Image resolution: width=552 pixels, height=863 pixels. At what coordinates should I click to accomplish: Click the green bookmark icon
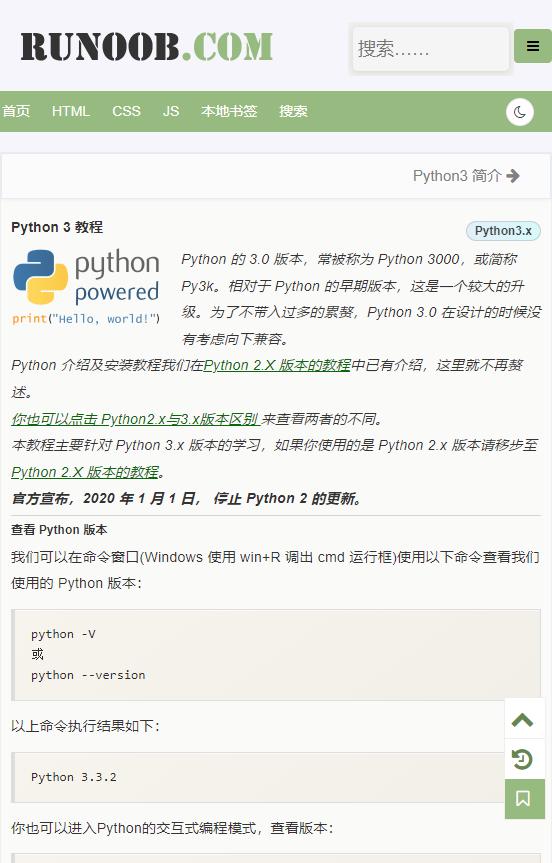click(x=524, y=799)
